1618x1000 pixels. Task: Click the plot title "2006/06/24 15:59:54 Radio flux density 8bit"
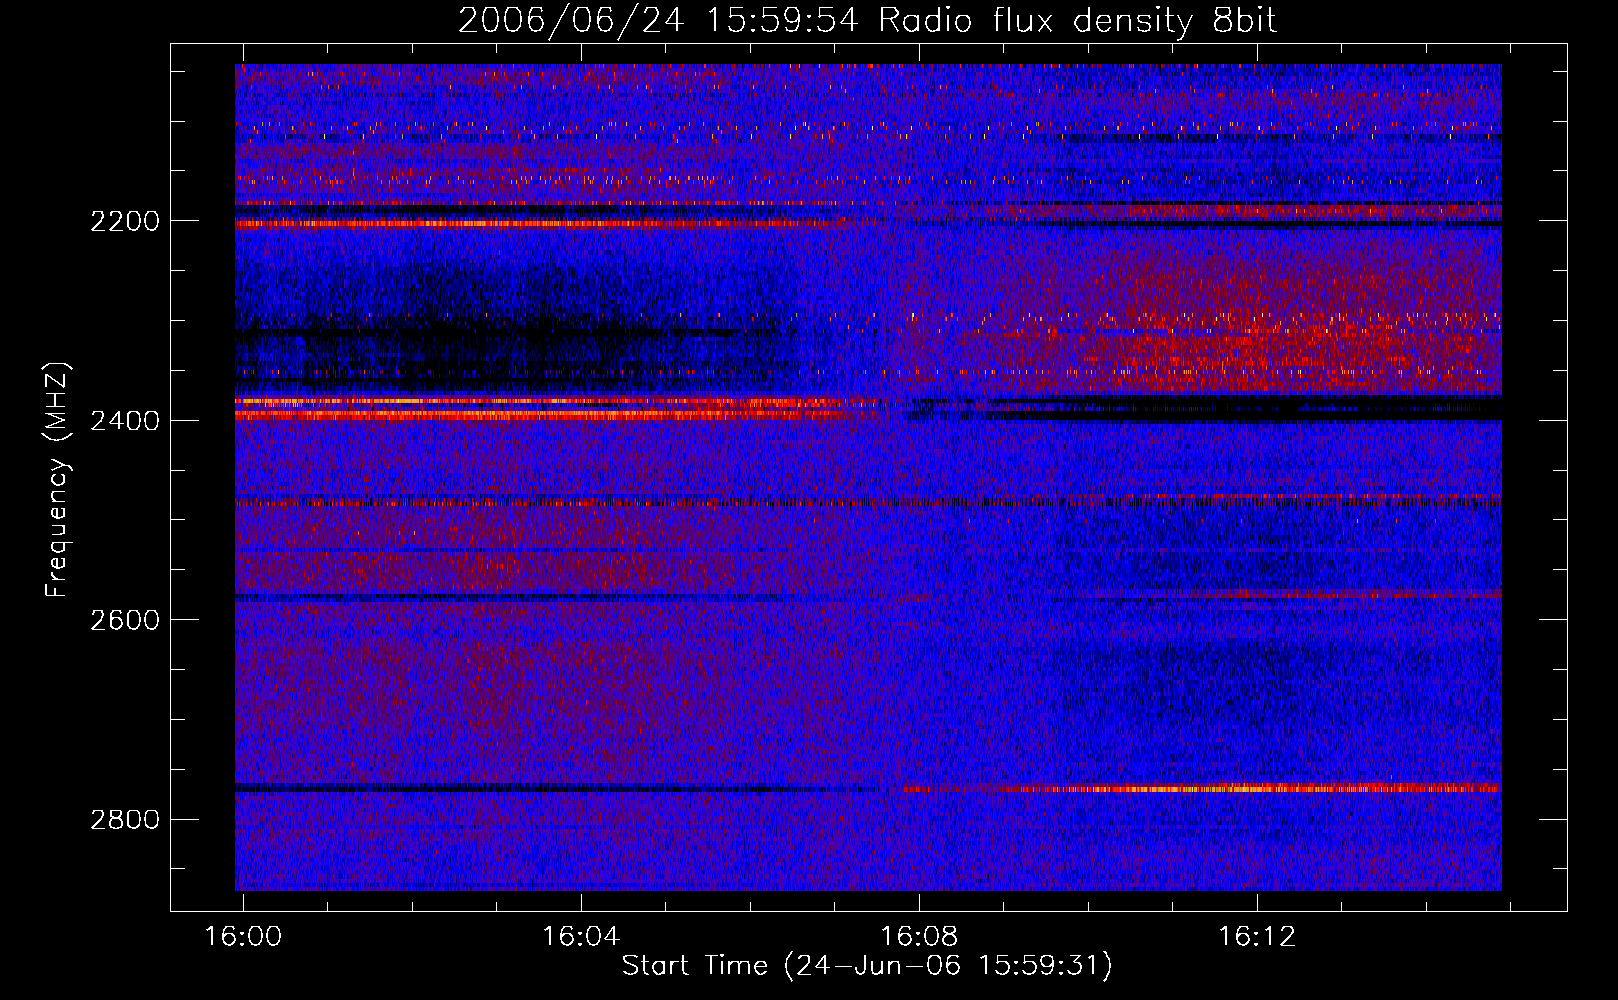867,21
